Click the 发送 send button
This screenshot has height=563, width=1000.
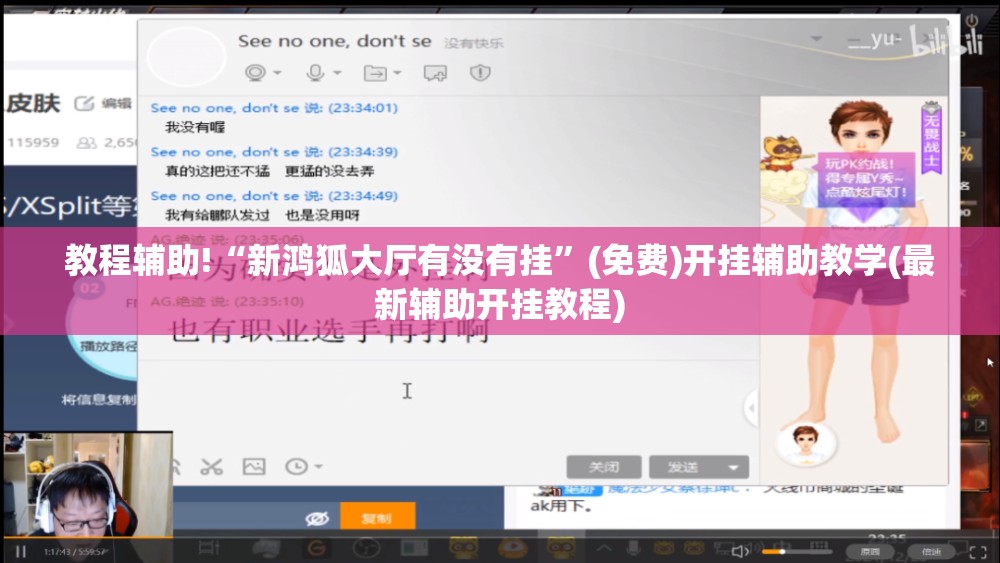point(684,467)
